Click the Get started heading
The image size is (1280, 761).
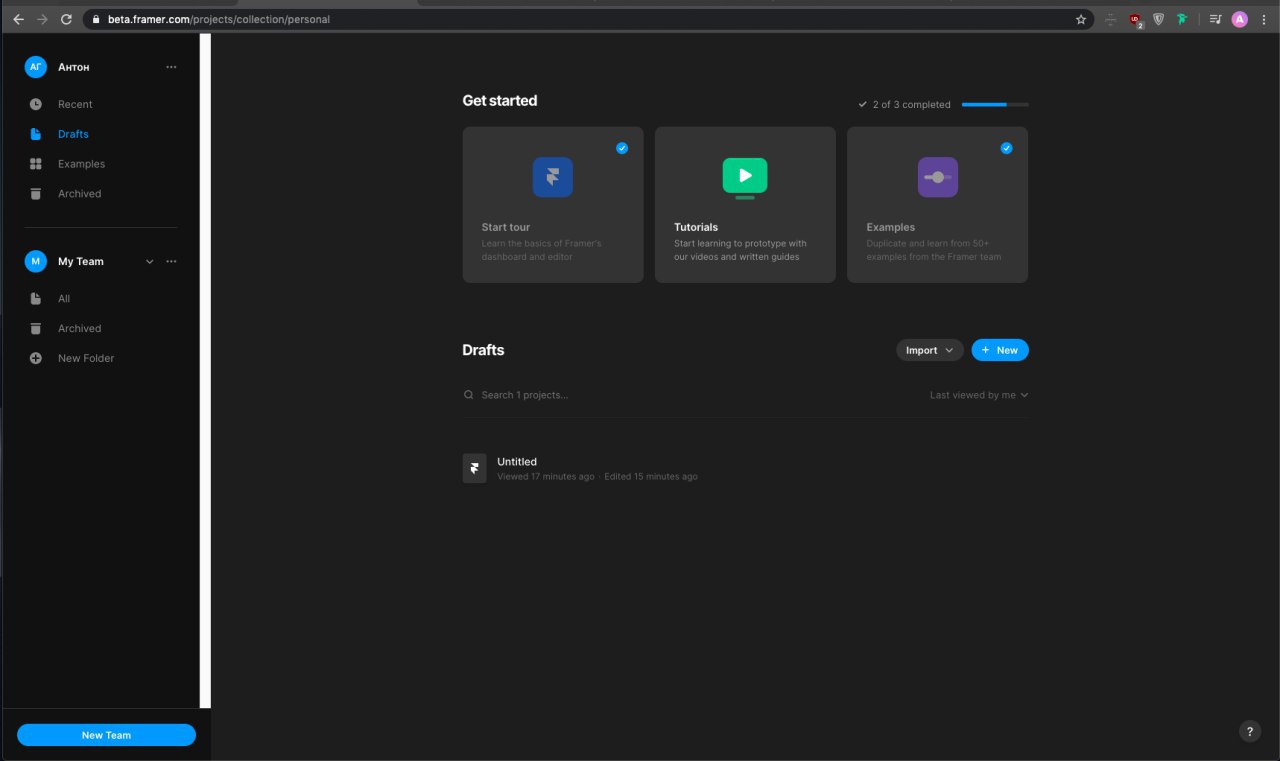500,101
